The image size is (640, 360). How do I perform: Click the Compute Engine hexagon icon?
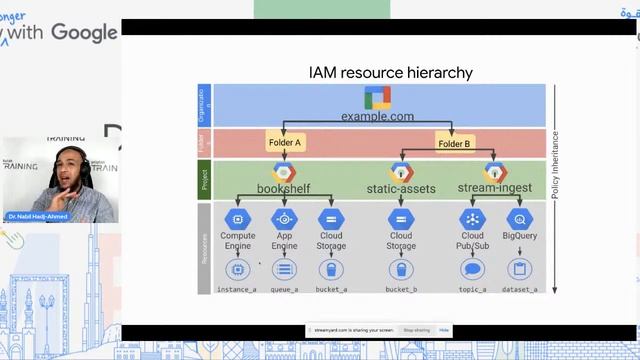pyautogui.click(x=238, y=220)
